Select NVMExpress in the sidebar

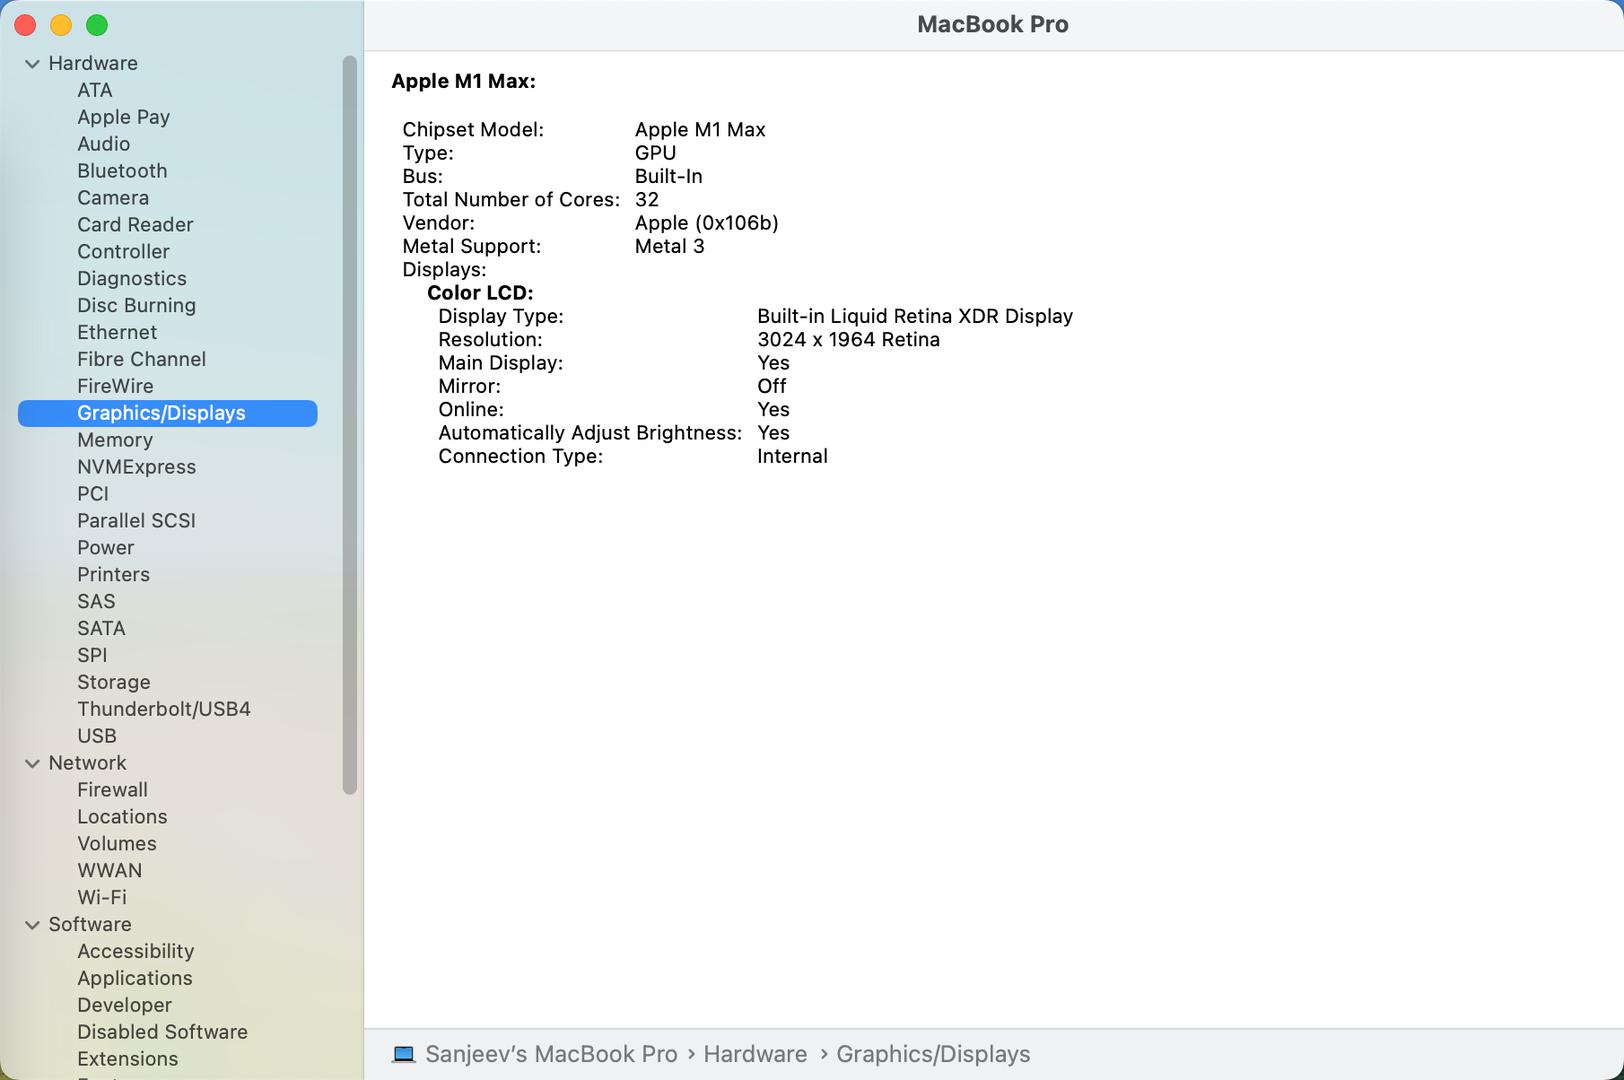[x=137, y=468]
